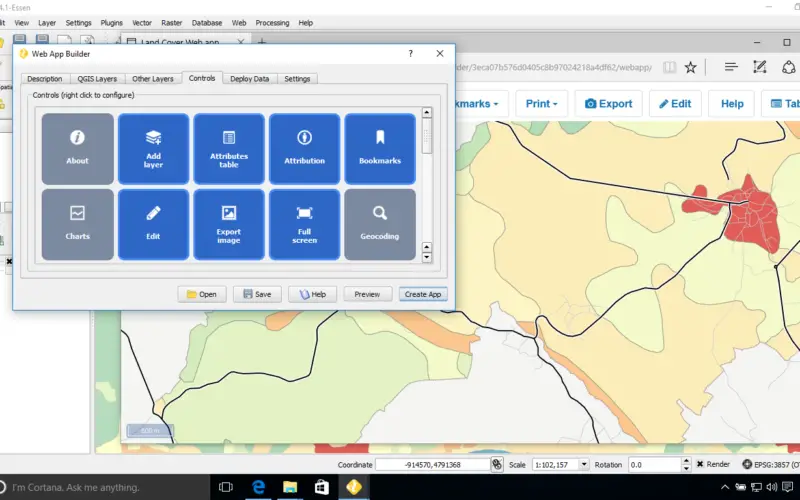Toggle the Add layer control tile
This screenshot has height=500, width=800.
153,148
